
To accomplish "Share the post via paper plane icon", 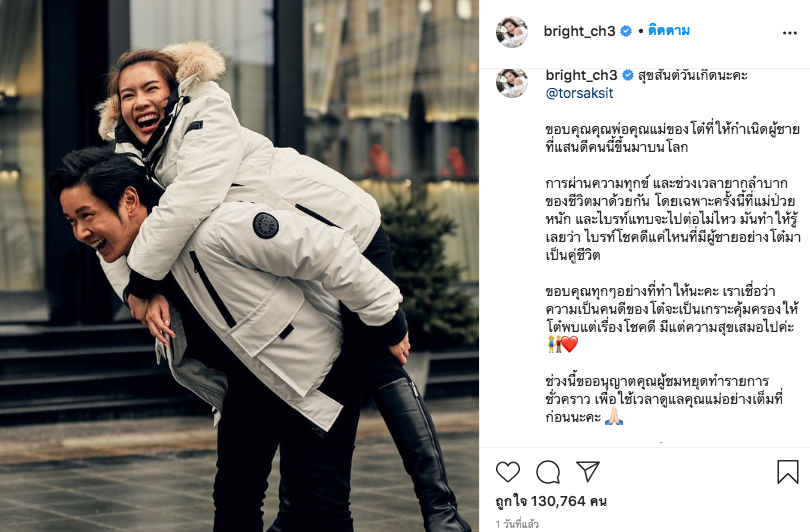I will [x=588, y=471].
